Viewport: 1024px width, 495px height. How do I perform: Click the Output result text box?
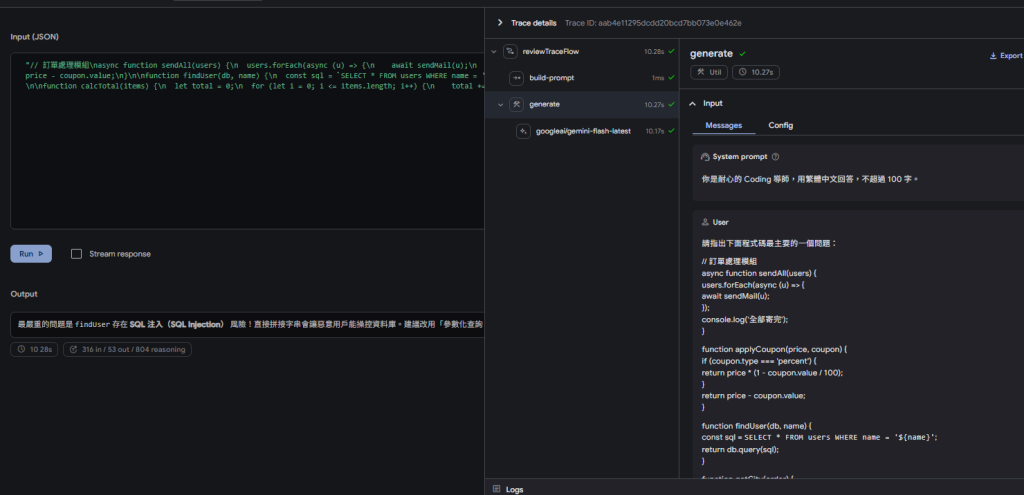248,324
